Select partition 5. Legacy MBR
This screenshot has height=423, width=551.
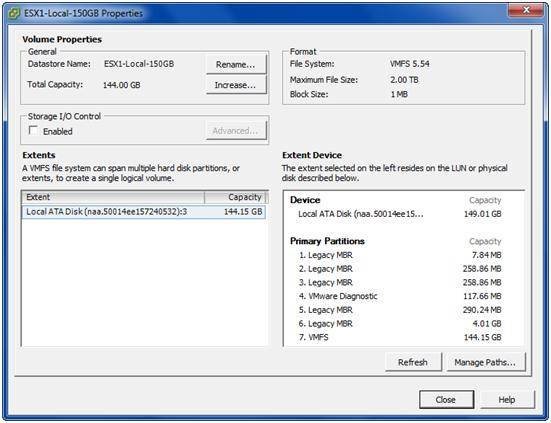coord(326,310)
